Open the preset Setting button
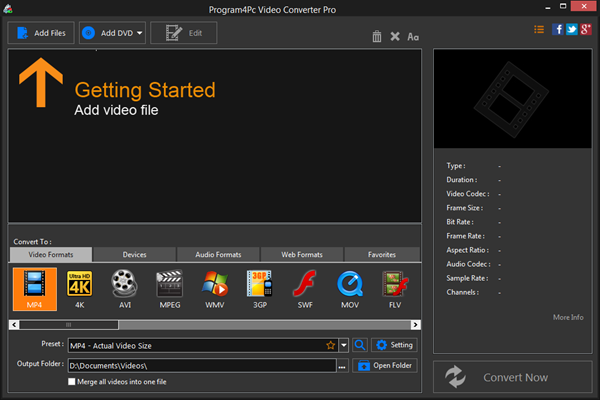The width and height of the screenshot is (600, 400). coord(394,345)
